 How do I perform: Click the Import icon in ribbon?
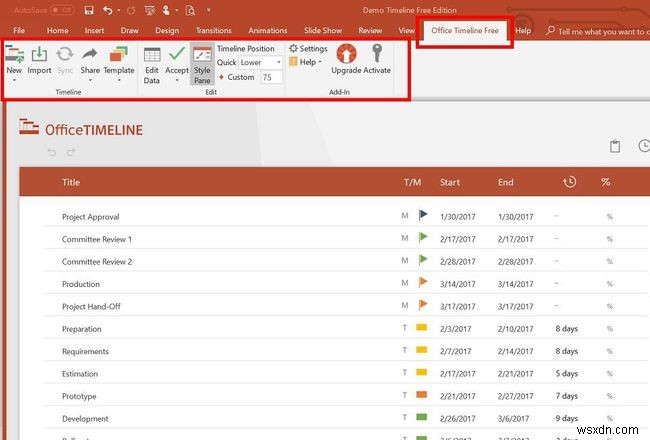pyautogui.click(x=39, y=54)
